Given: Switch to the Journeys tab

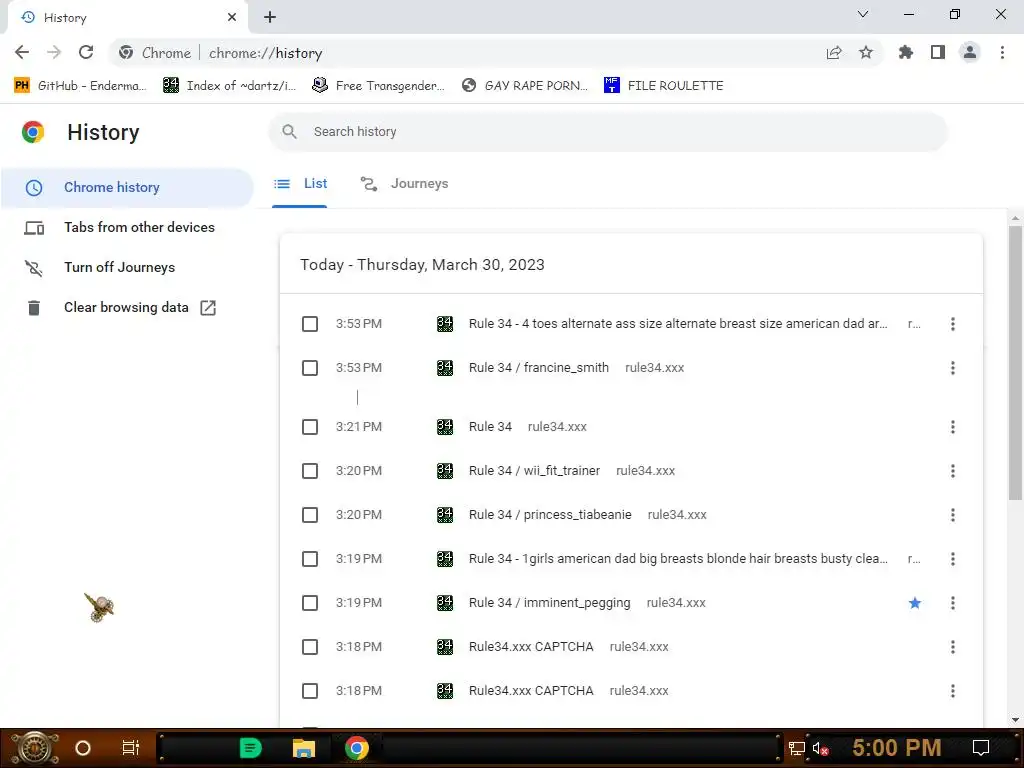Looking at the screenshot, I should [405, 184].
